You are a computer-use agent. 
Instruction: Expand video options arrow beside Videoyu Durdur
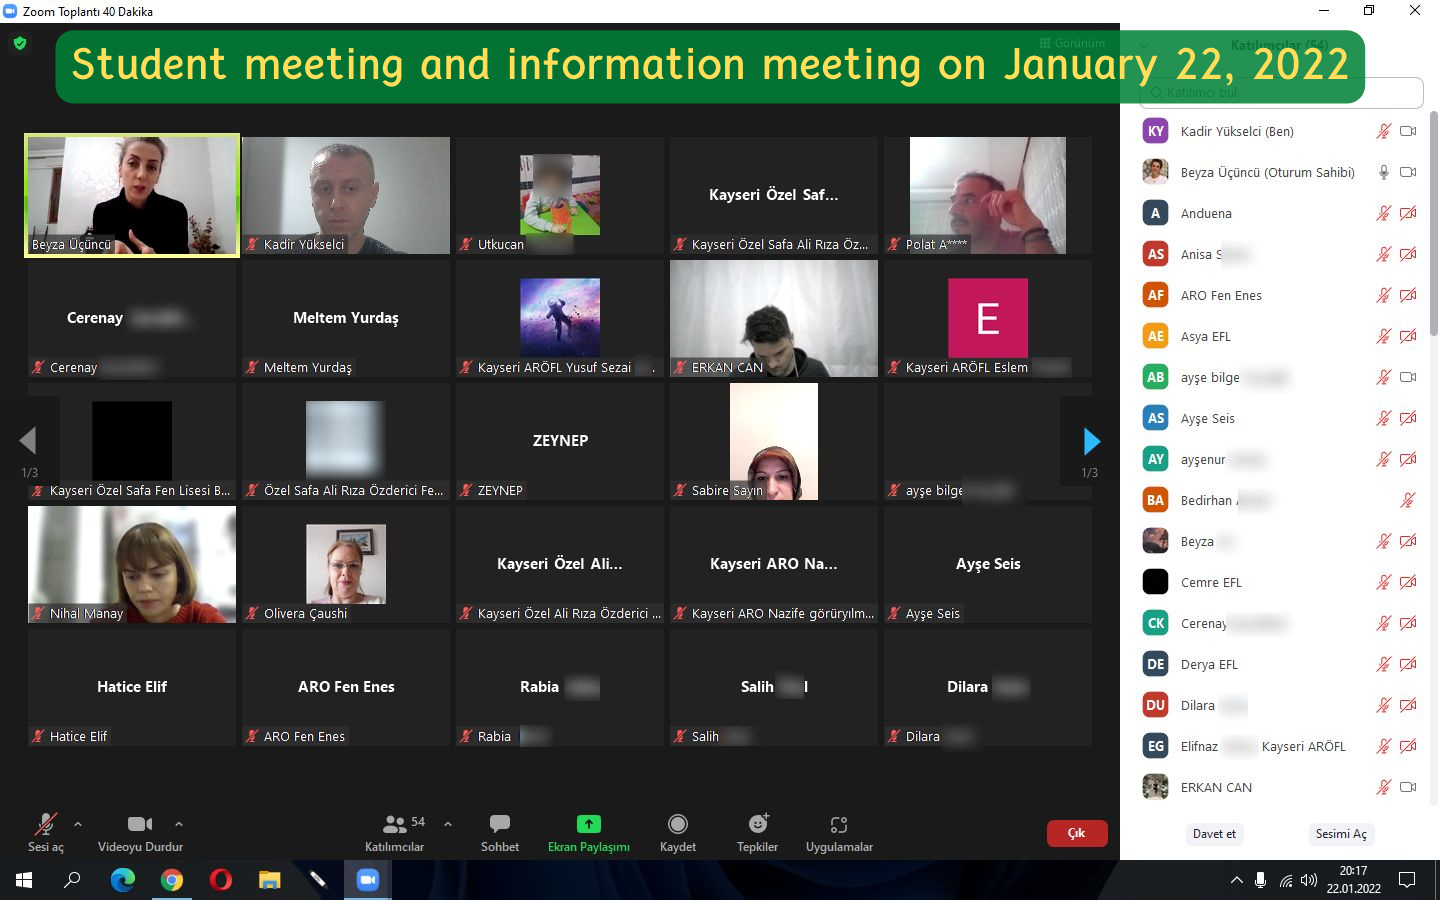coord(179,824)
